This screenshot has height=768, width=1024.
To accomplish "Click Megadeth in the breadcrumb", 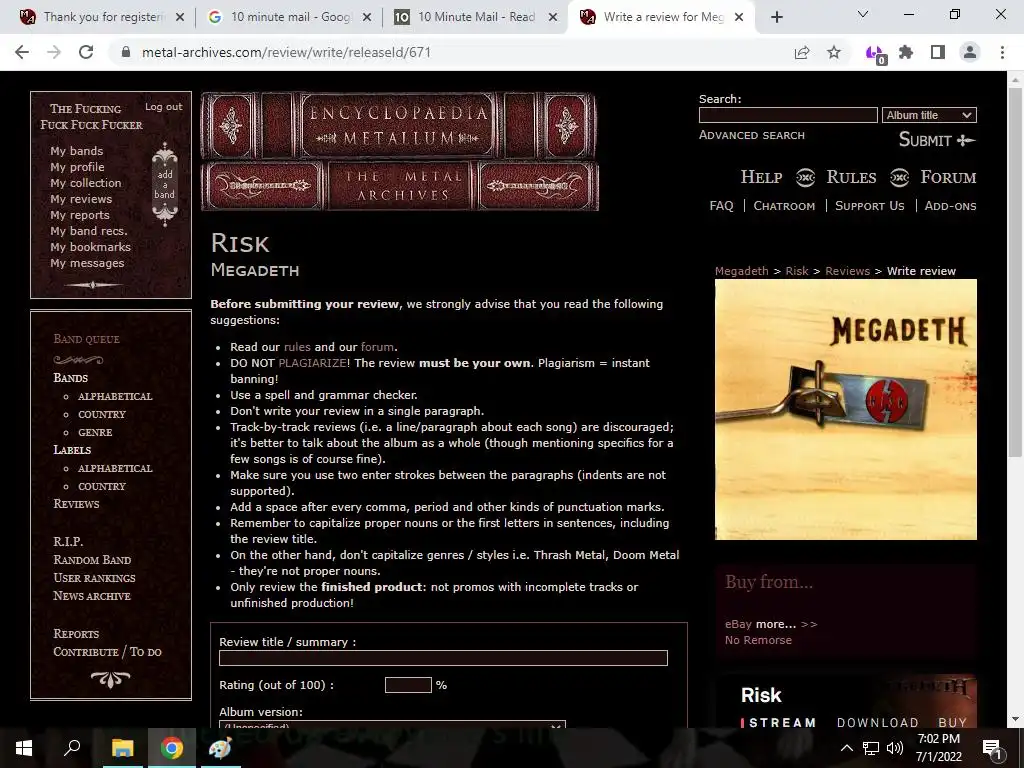I will coord(741,271).
